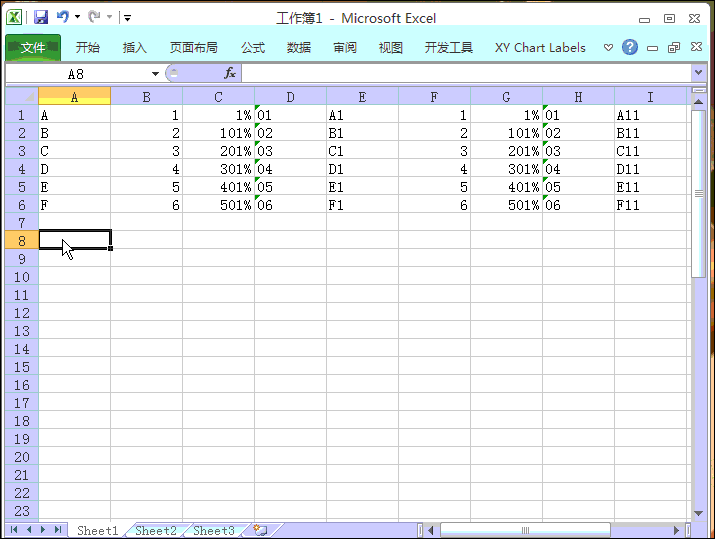
Task: Select cell D4 containing 04
Action: point(290,169)
